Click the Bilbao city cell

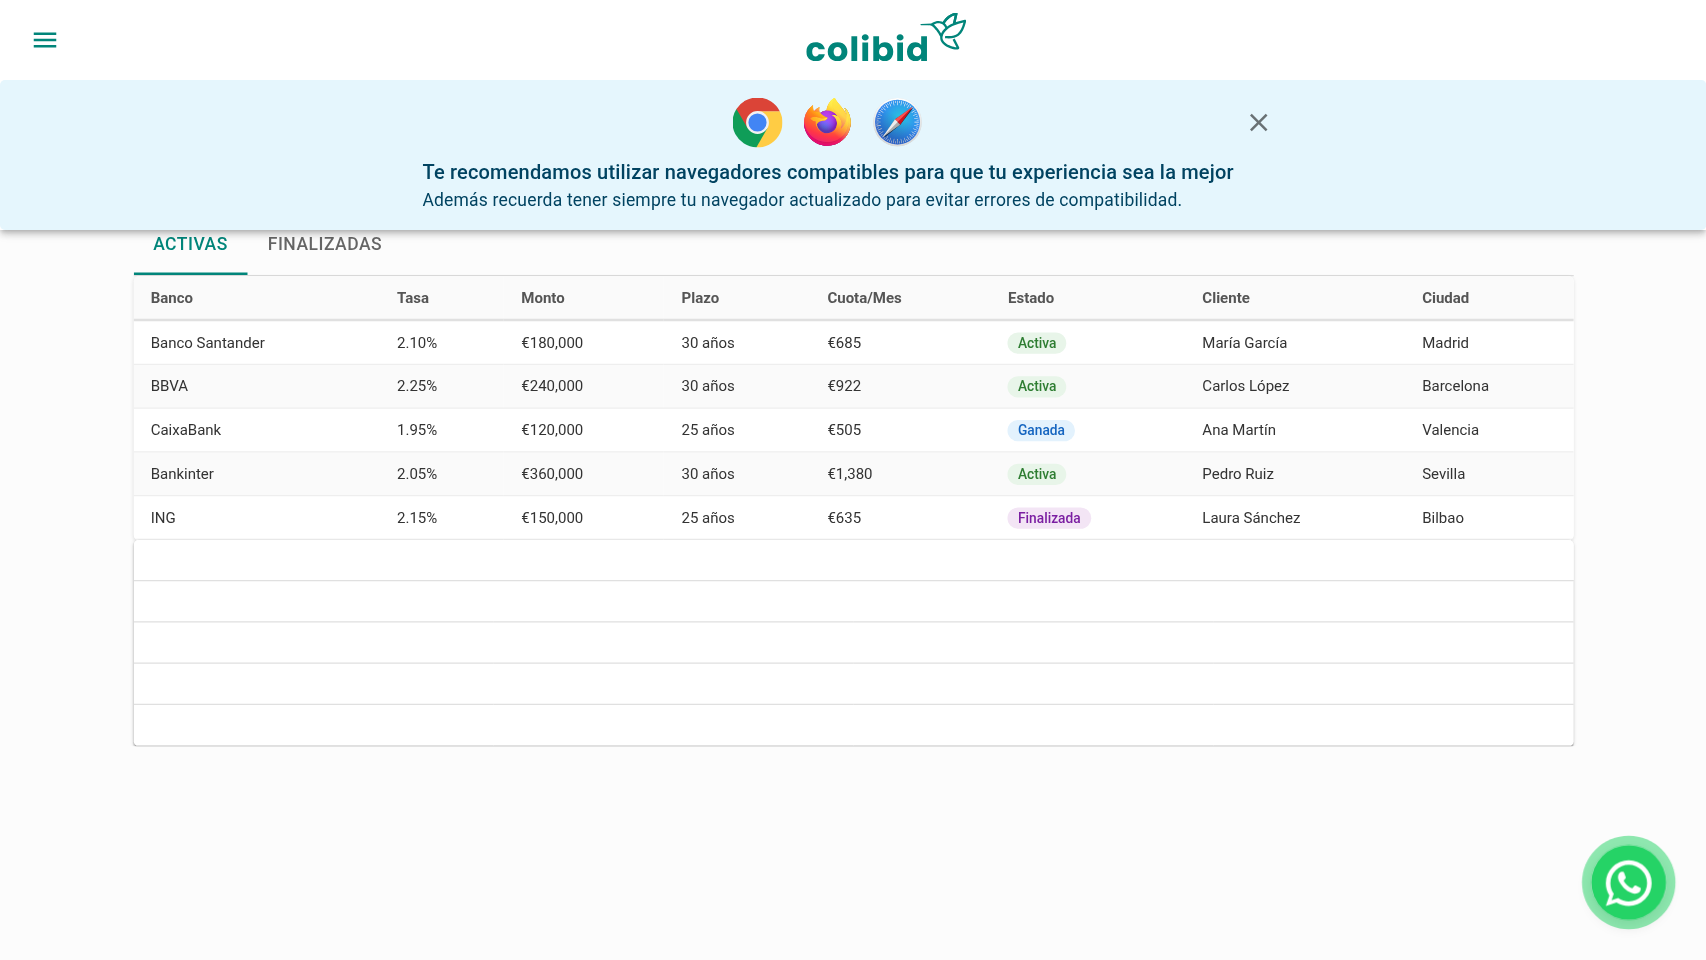(x=1443, y=518)
